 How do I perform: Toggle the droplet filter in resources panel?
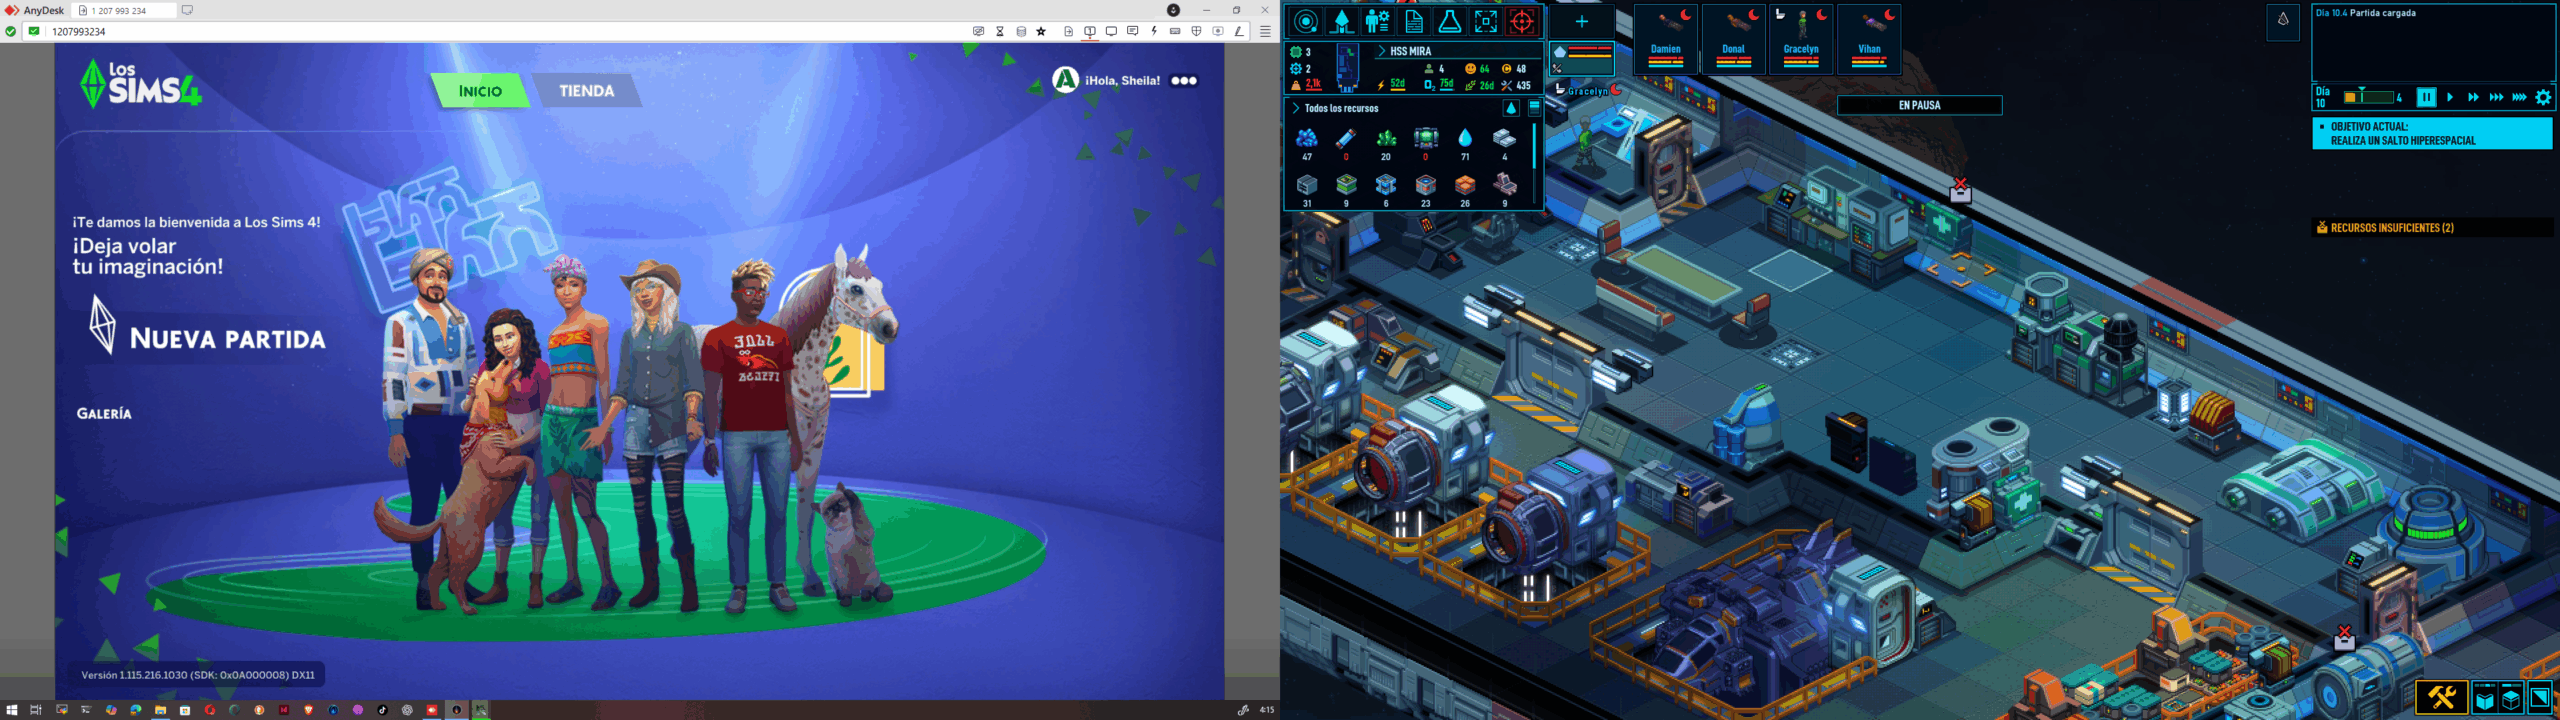click(1512, 108)
